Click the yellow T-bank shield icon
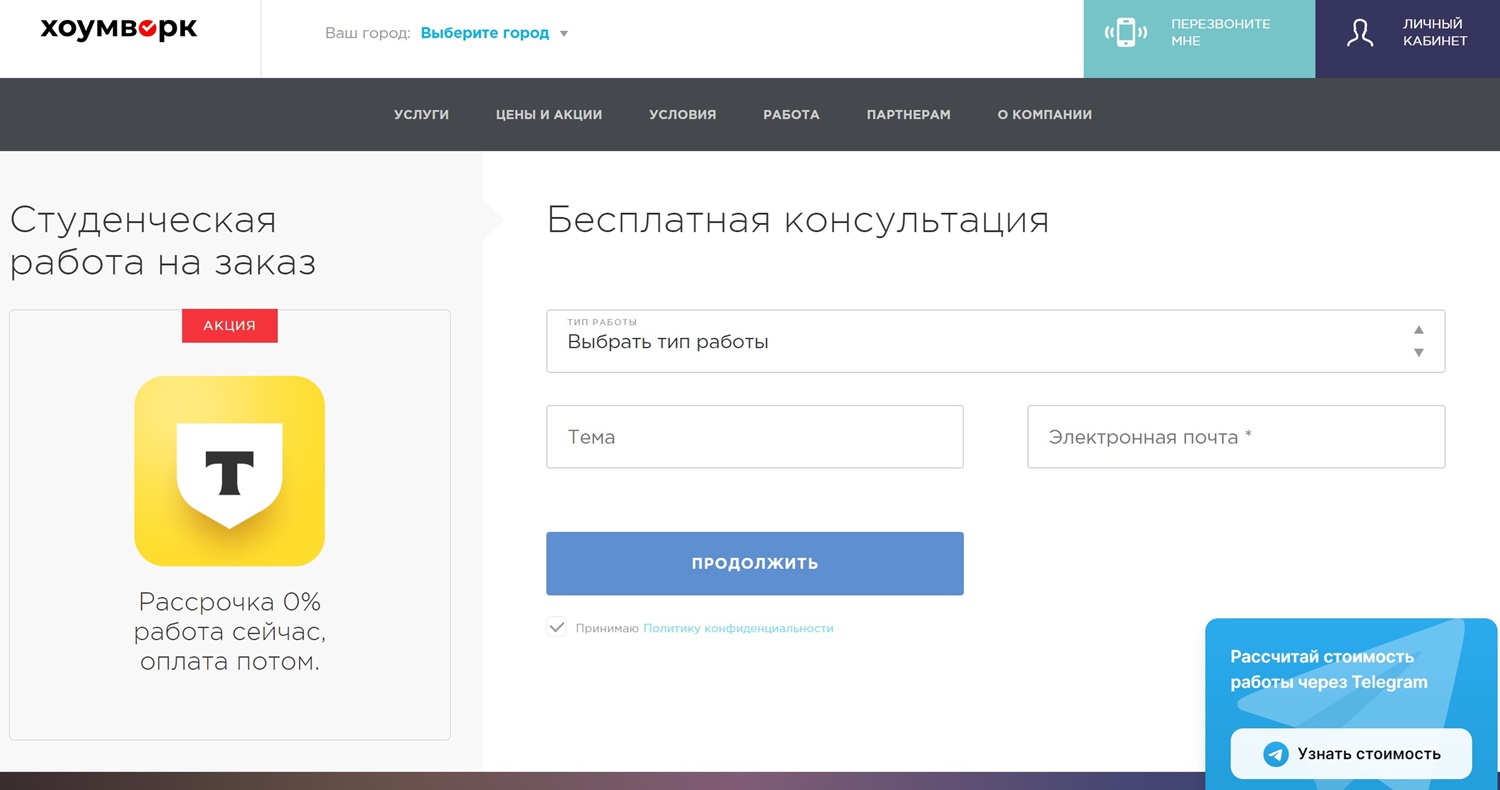Viewport: 1500px width, 790px height. coord(230,471)
